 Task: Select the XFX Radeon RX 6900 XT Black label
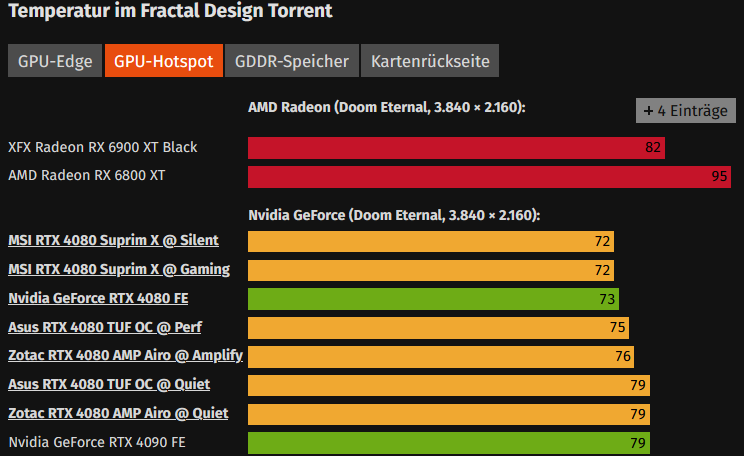tap(102, 148)
